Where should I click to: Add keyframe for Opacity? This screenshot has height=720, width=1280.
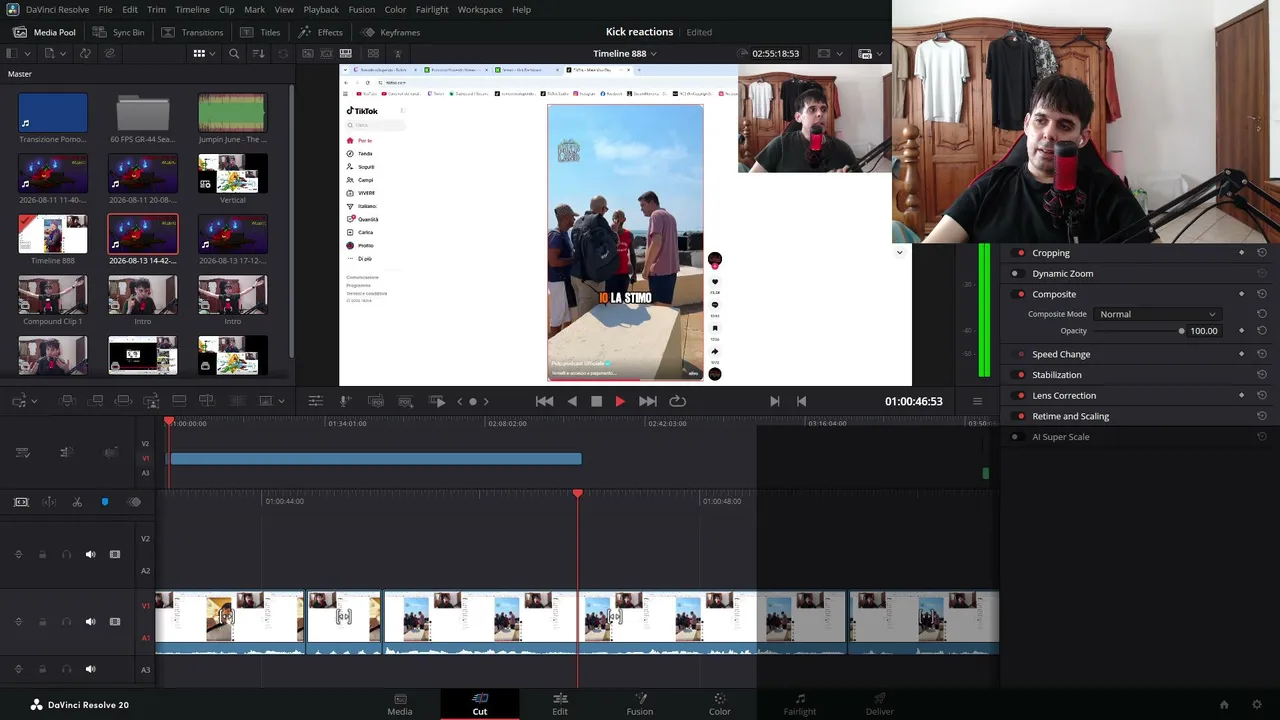click(1242, 331)
